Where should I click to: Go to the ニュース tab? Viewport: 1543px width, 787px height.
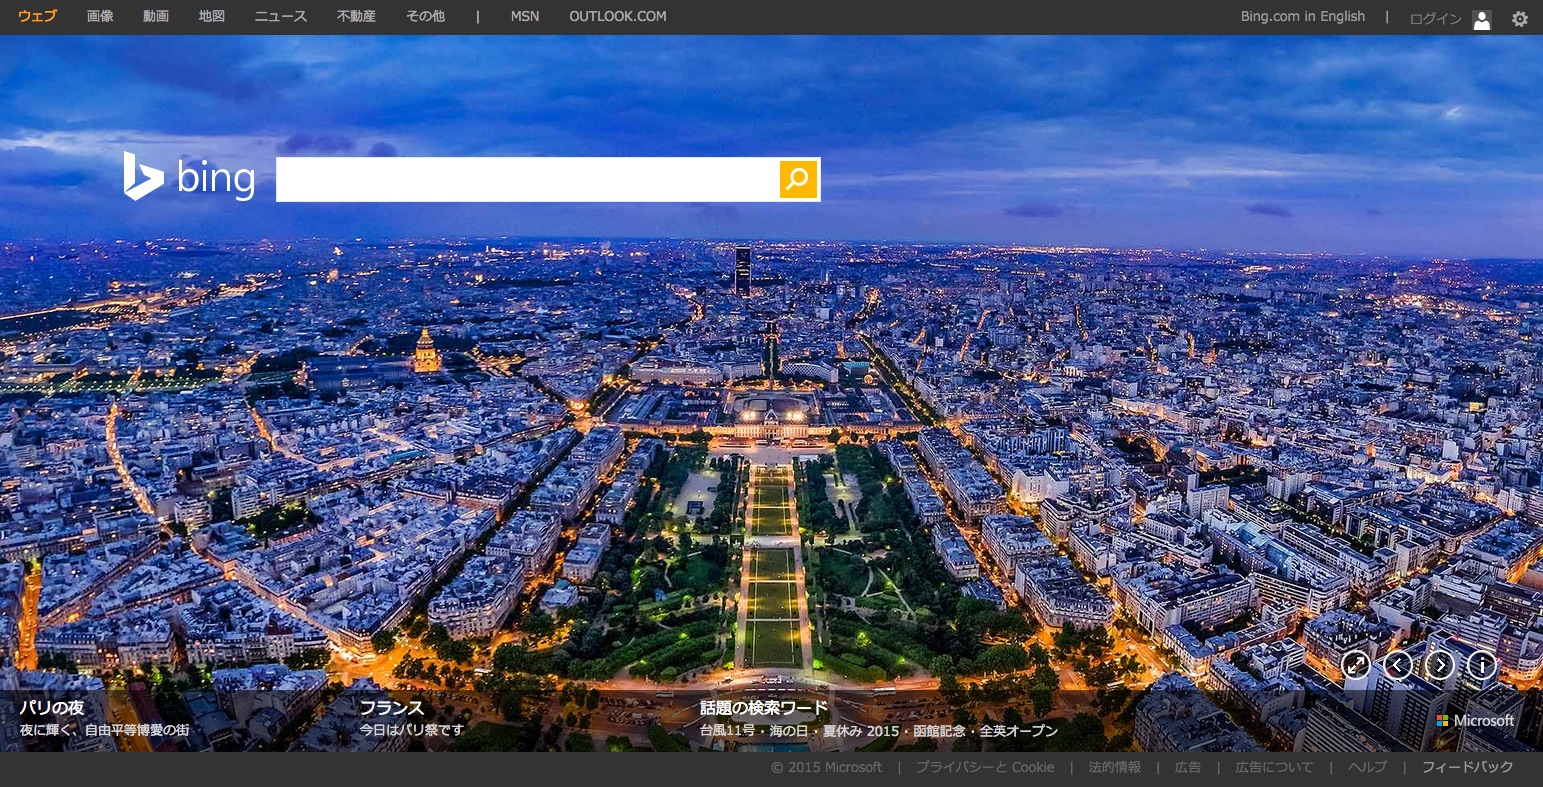coord(281,16)
